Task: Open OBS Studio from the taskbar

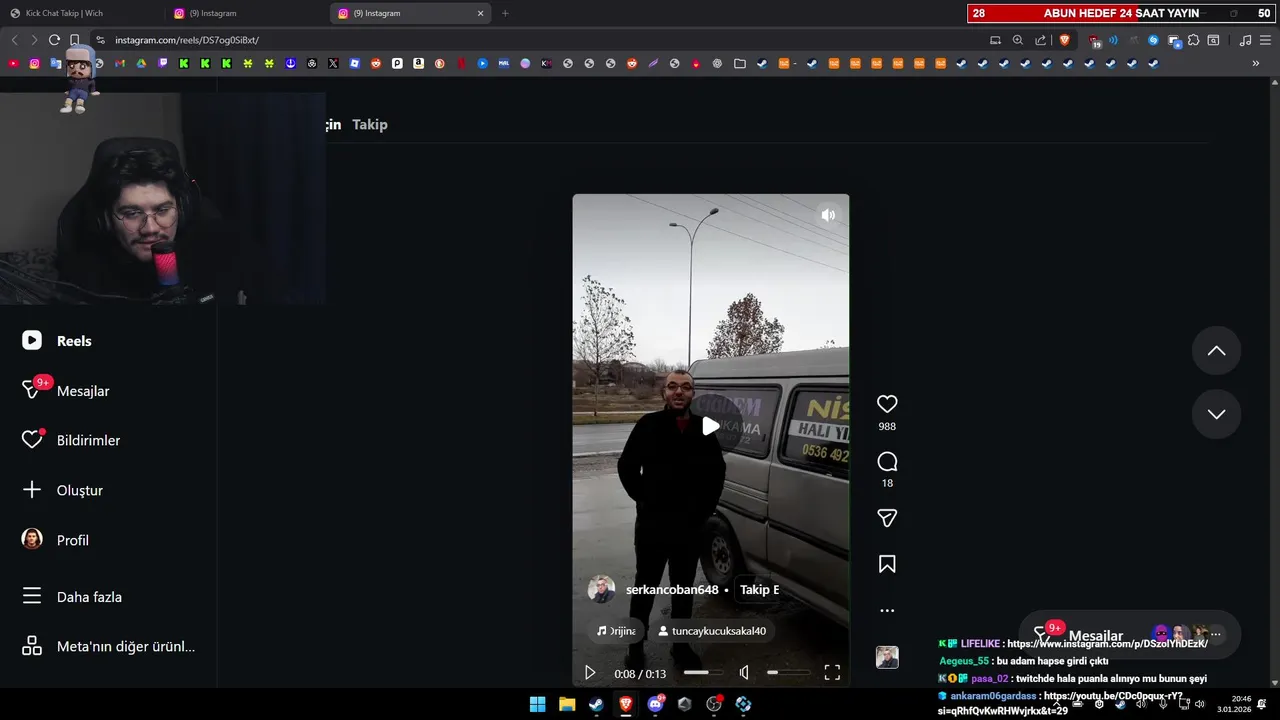Action: tap(714, 704)
